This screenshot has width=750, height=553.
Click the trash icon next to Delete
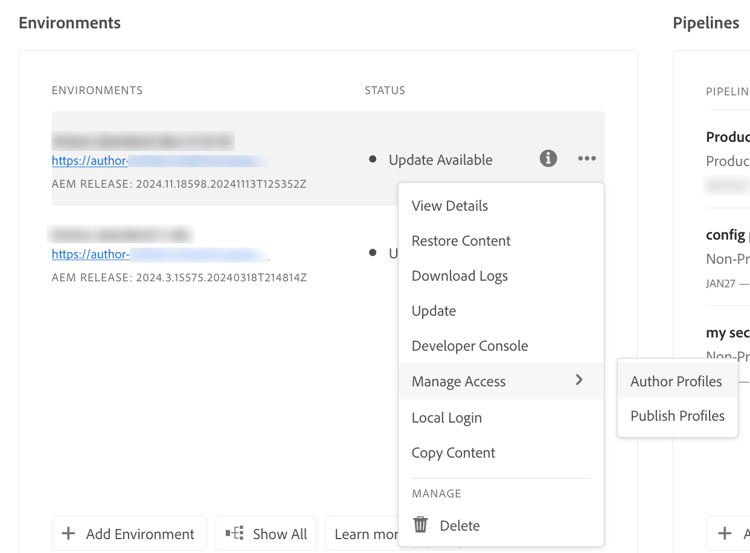(x=421, y=525)
